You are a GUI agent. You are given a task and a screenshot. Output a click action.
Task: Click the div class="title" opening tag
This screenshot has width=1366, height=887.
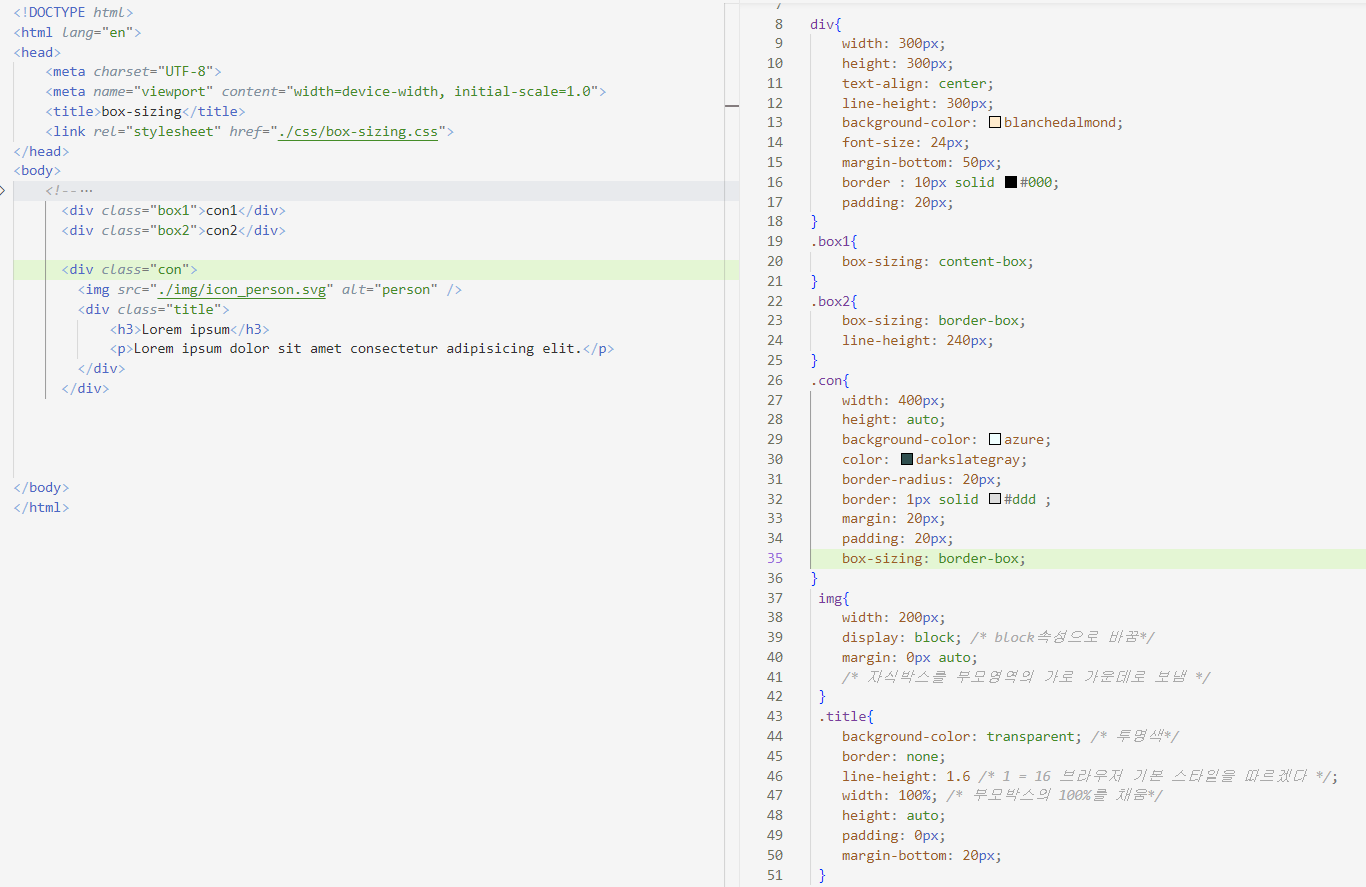pyautogui.click(x=154, y=309)
